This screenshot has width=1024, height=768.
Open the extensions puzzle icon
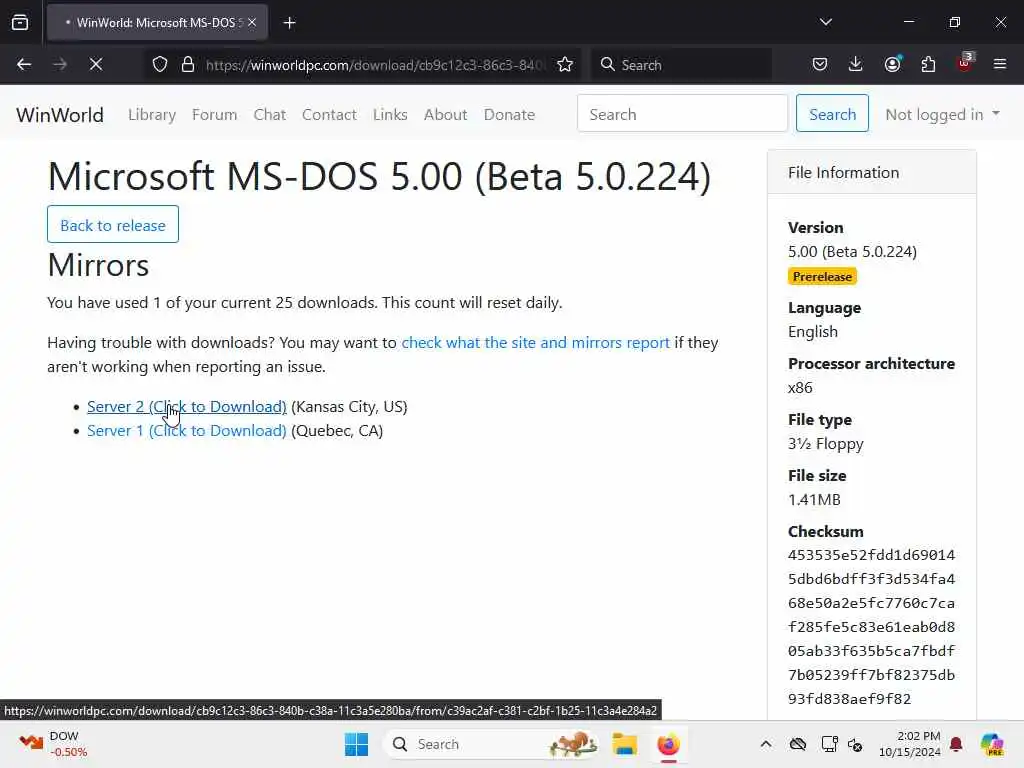(x=928, y=65)
